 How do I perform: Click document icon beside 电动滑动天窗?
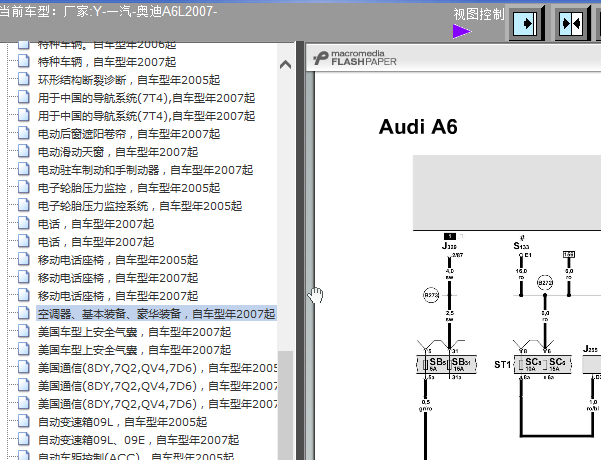[23, 151]
